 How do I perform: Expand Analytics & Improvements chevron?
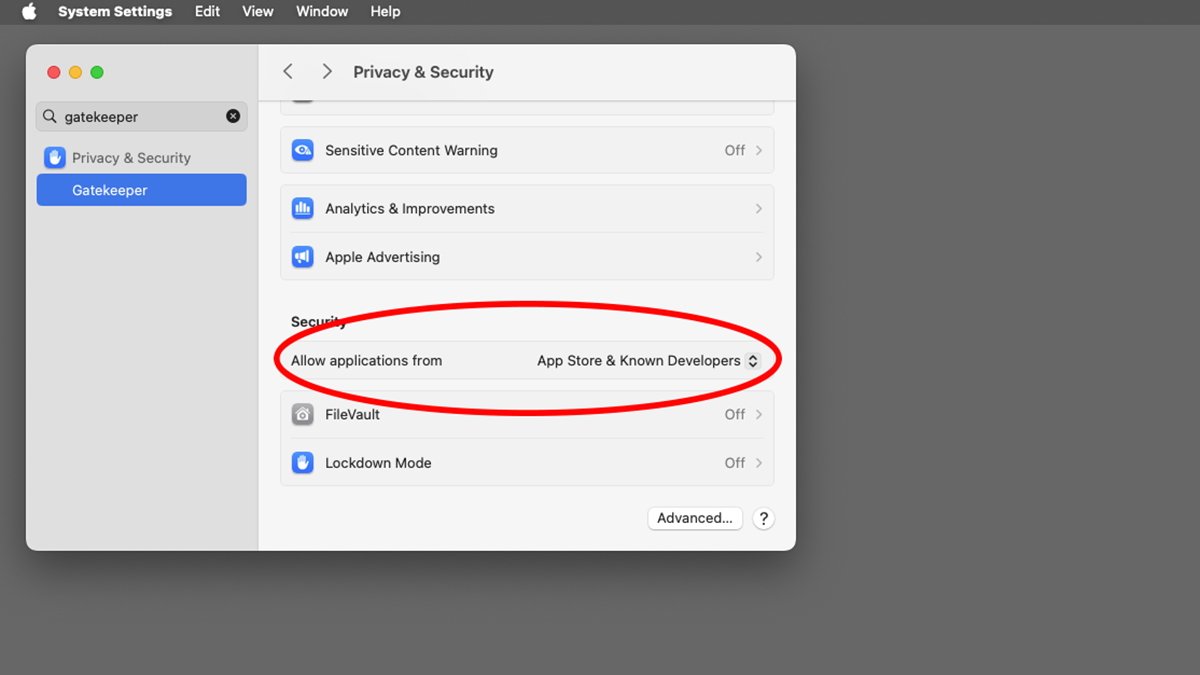click(x=759, y=208)
